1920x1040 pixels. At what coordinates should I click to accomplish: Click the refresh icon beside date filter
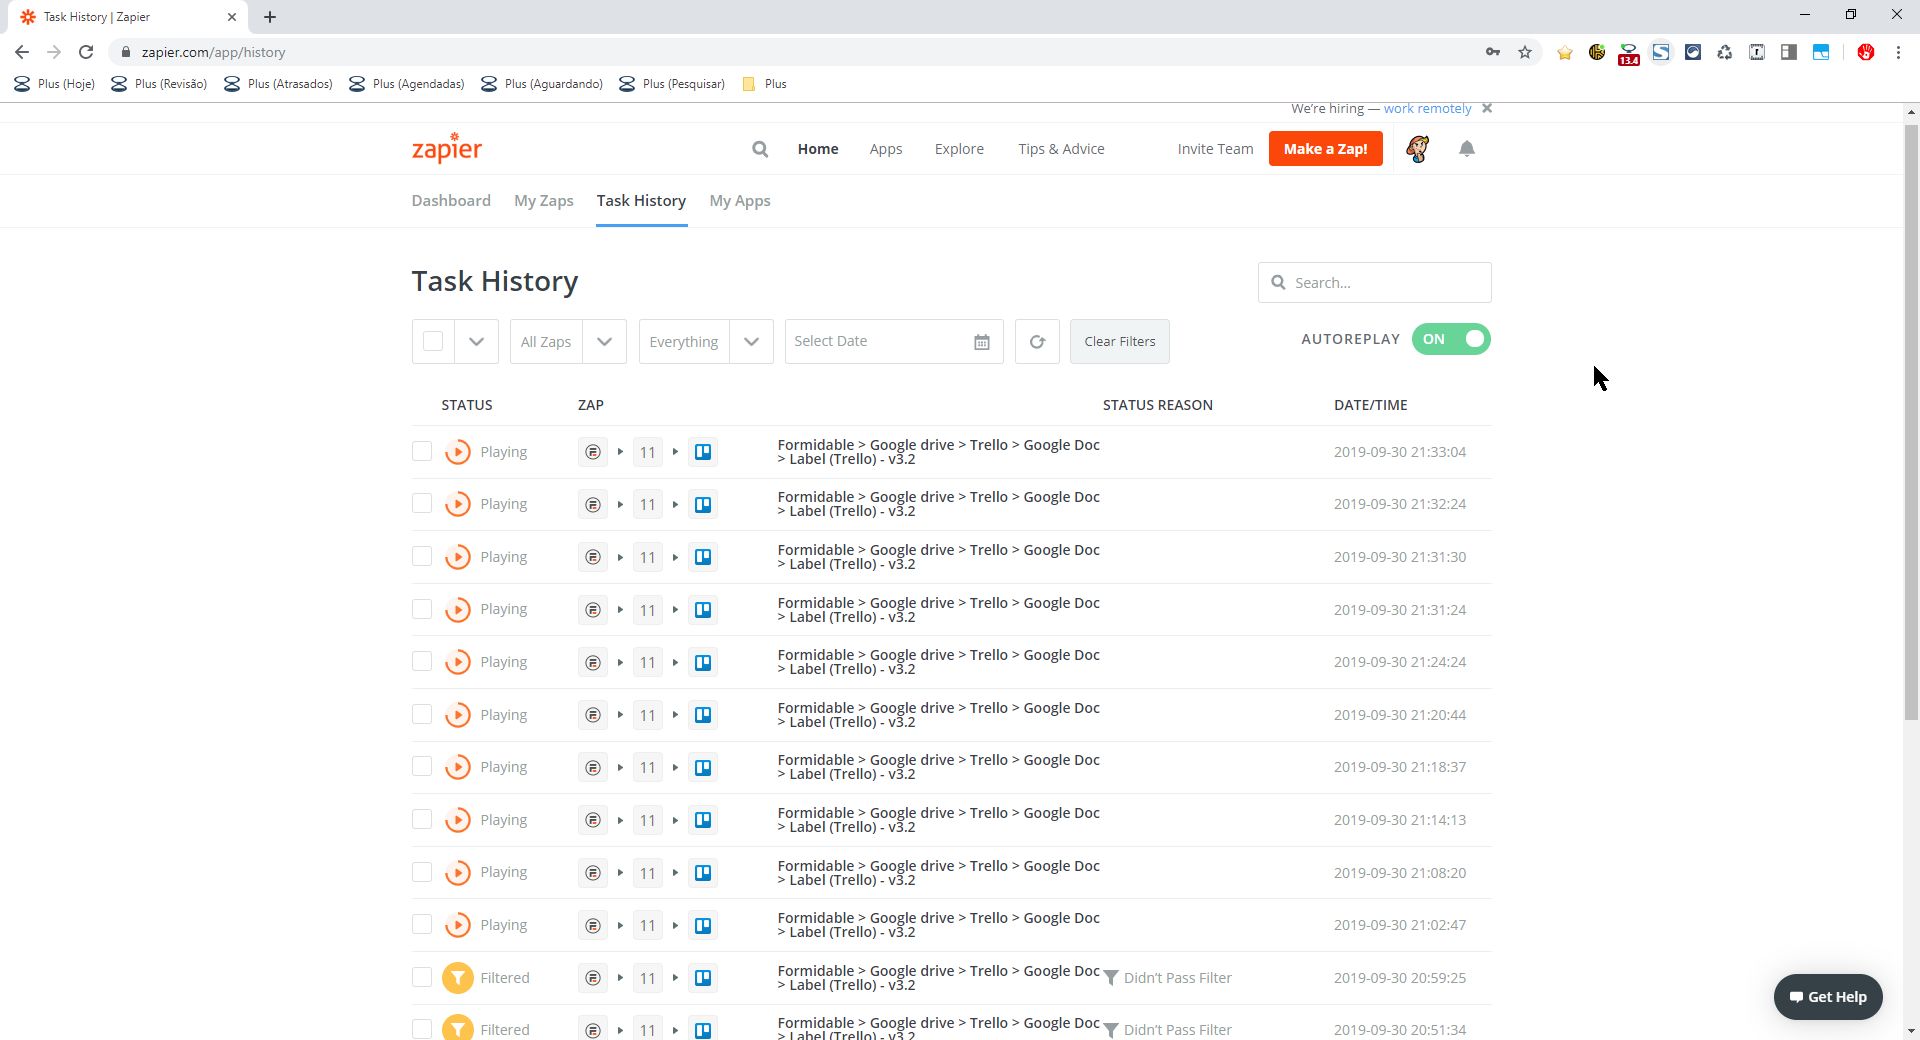(x=1037, y=342)
